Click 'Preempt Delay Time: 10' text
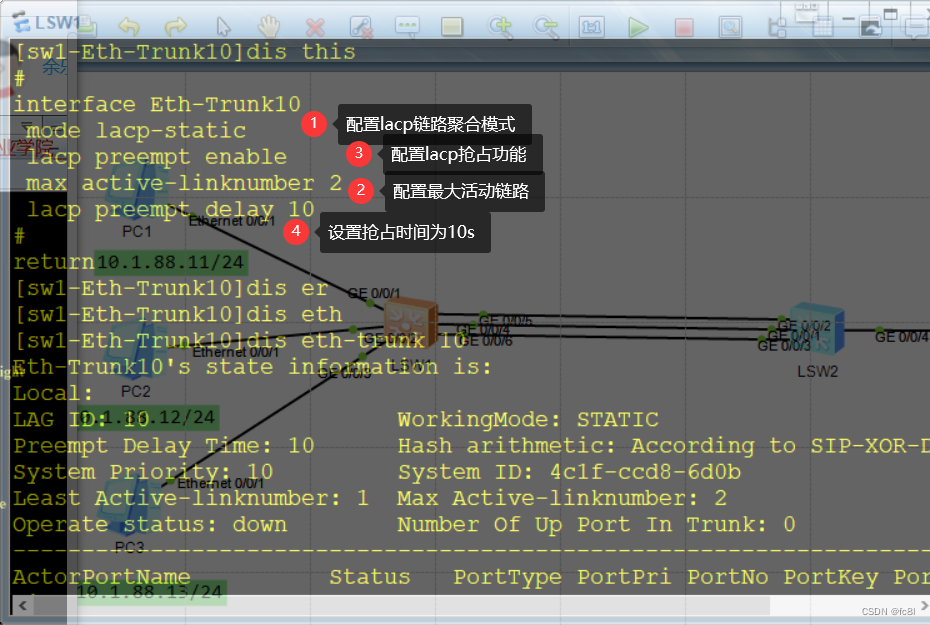 click(x=164, y=446)
